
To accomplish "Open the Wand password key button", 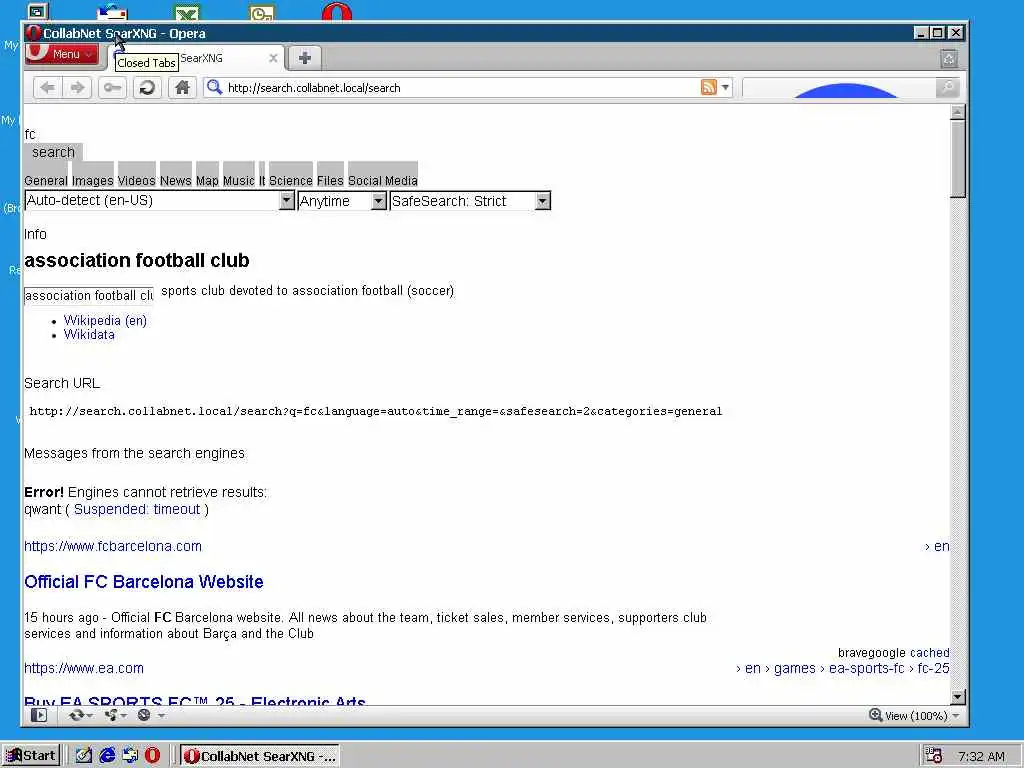I will pos(112,88).
